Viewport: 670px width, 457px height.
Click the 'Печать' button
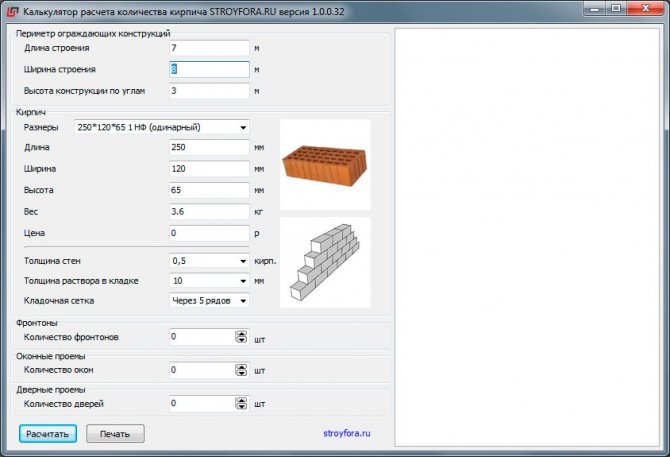pyautogui.click(x=115, y=434)
